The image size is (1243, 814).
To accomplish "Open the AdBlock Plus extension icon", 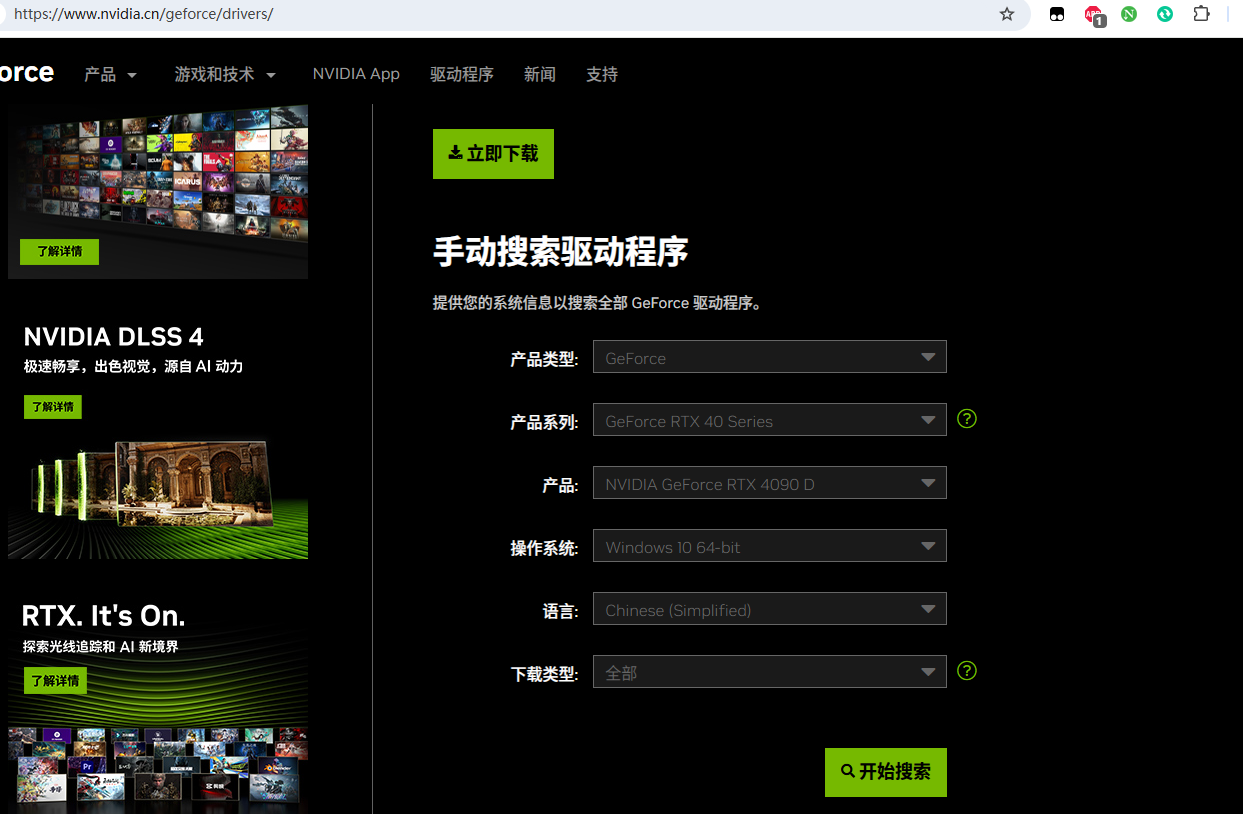I will (x=1094, y=15).
